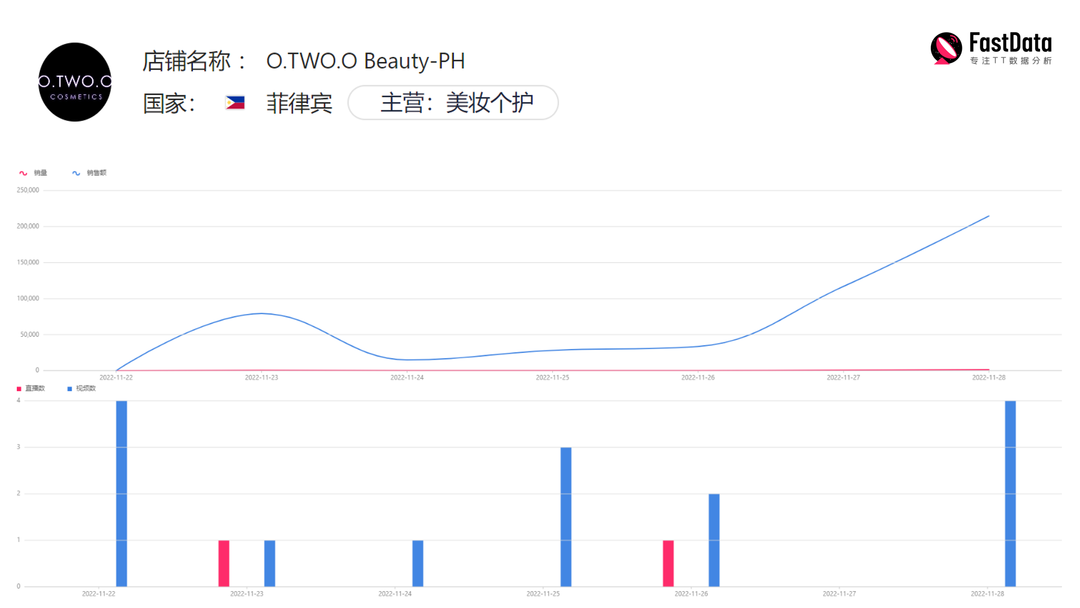This screenshot has height=608, width=1080.
Task: Click the 专注TT数据分析 tagline
Action: [x=1011, y=61]
